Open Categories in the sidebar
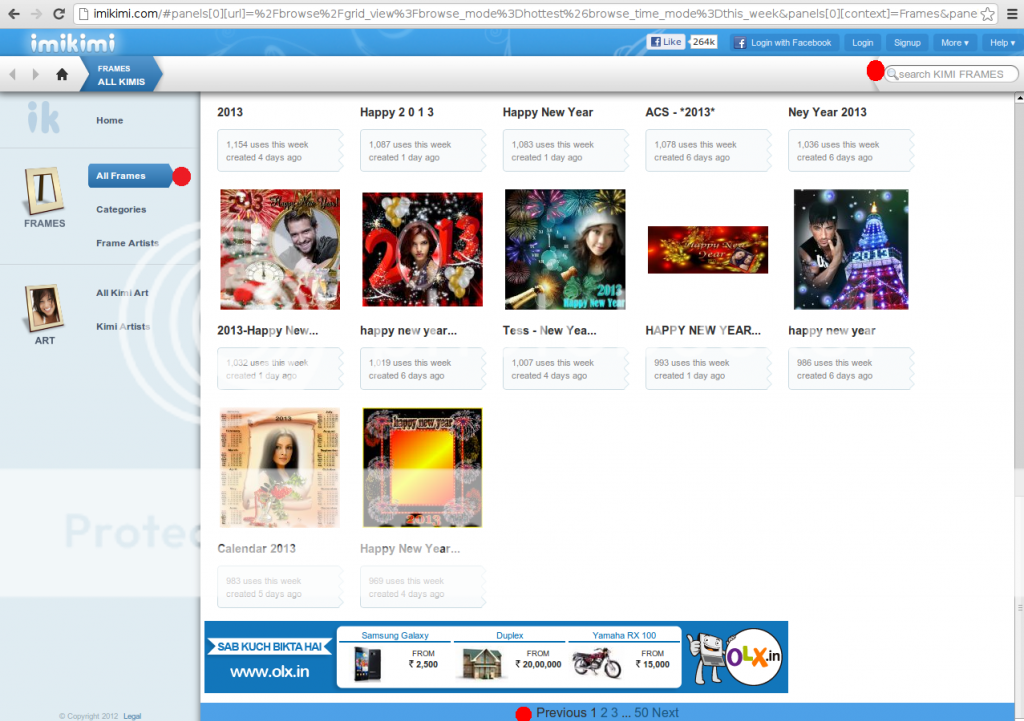Image resolution: width=1024 pixels, height=721 pixels. [x=121, y=210]
